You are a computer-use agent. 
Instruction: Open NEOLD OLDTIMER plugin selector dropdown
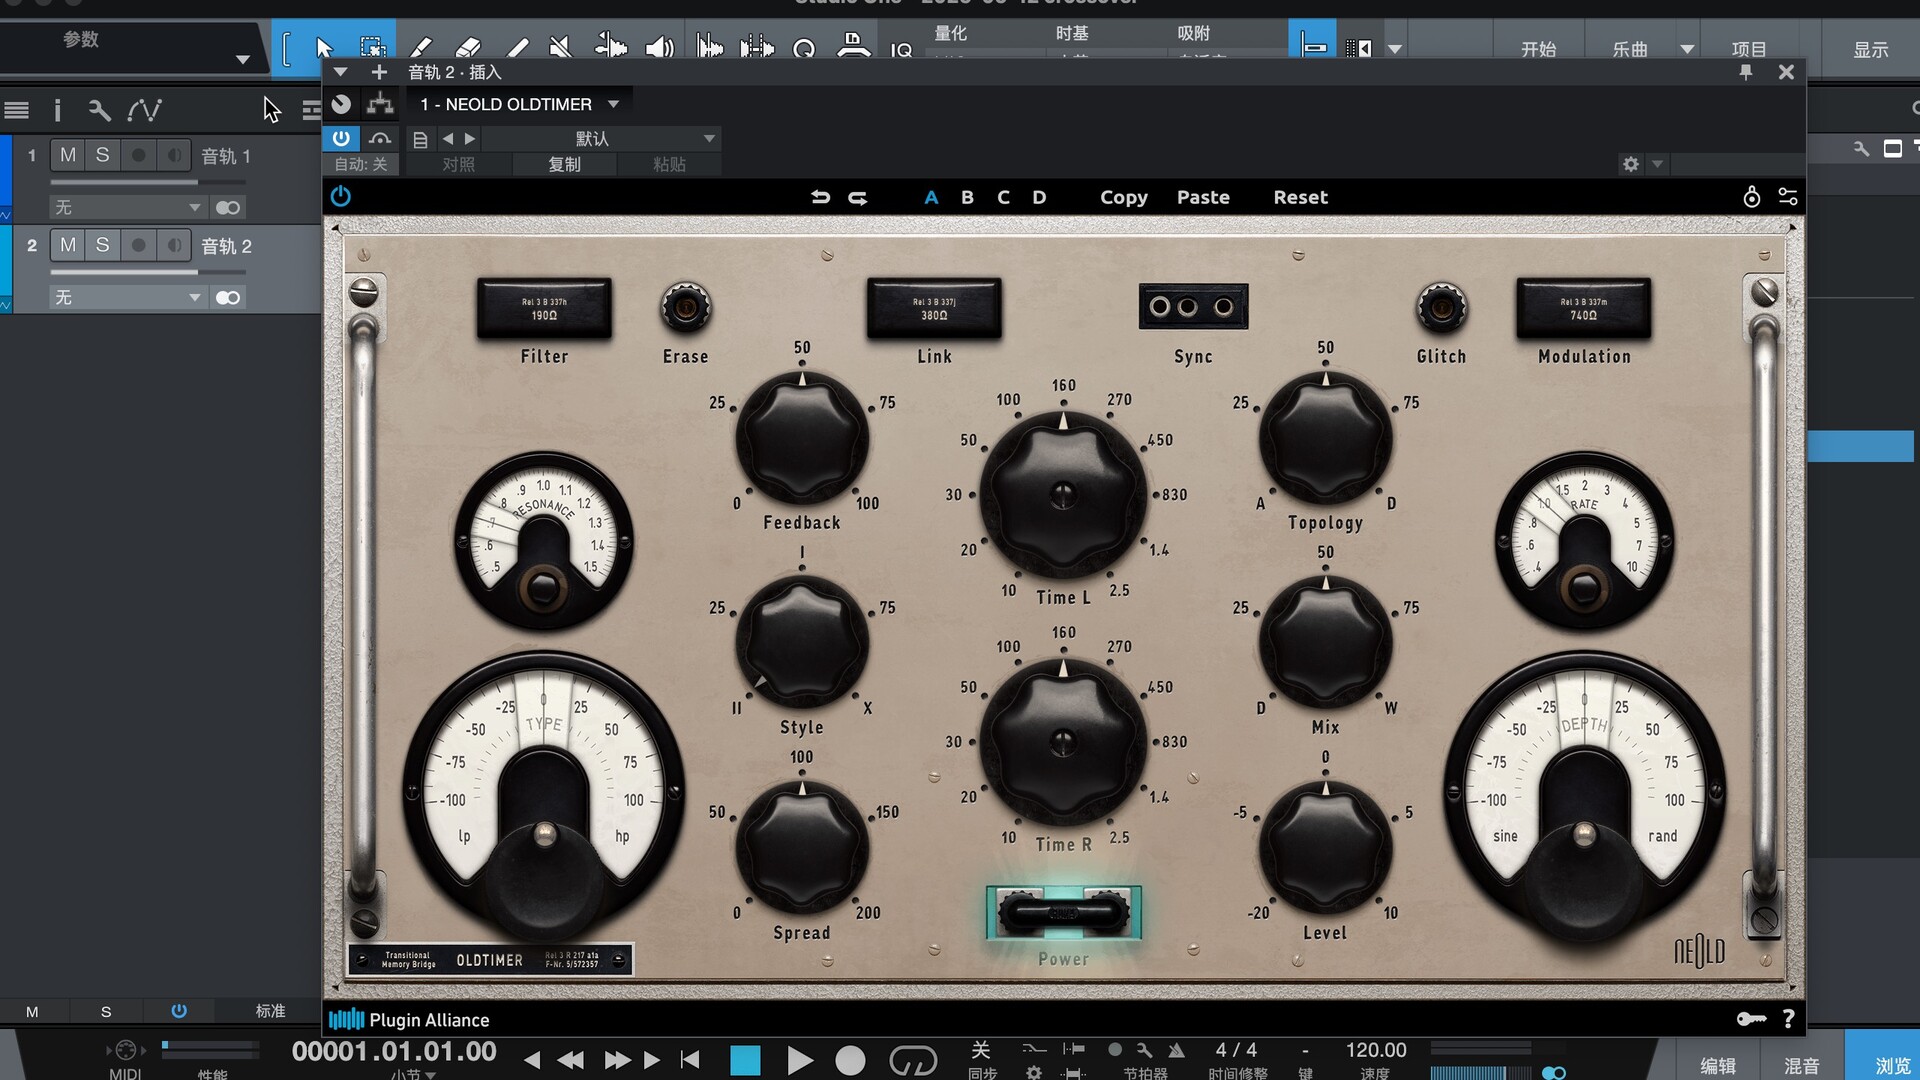click(613, 104)
